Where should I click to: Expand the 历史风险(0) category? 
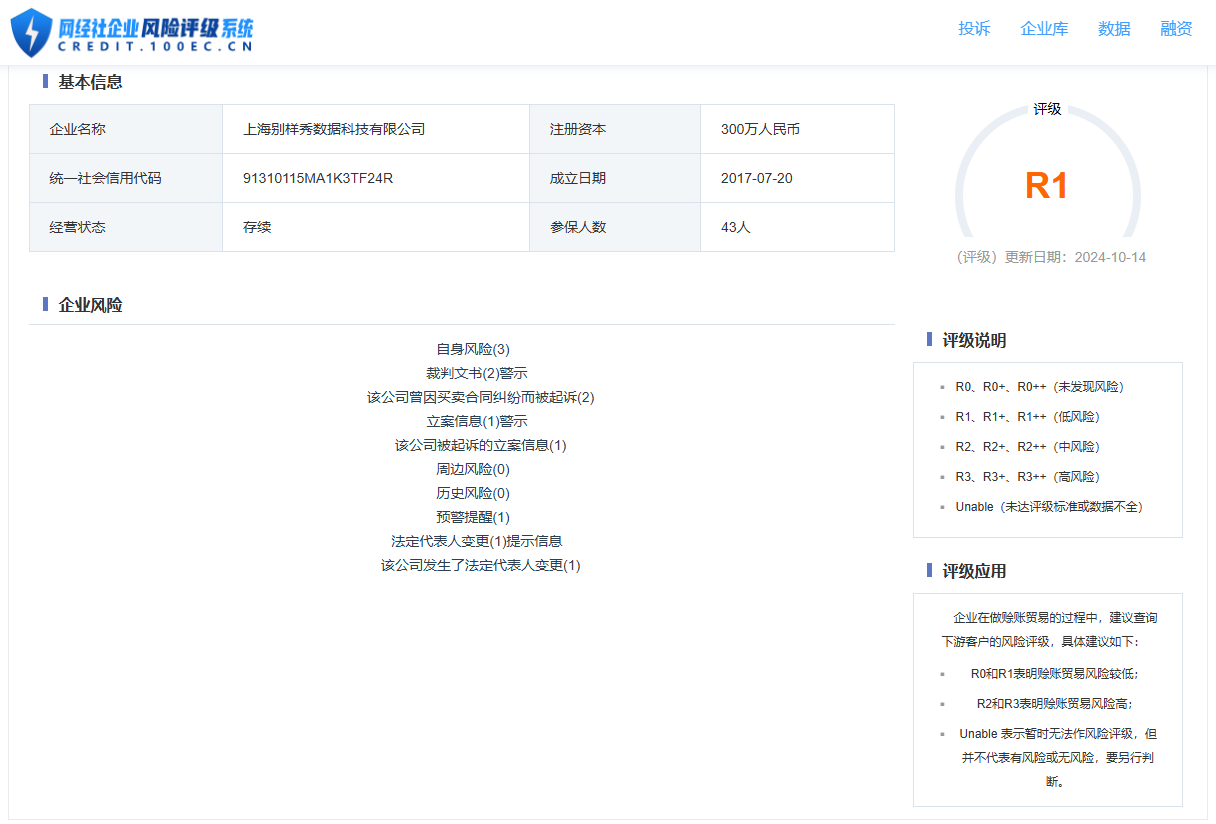tap(473, 493)
